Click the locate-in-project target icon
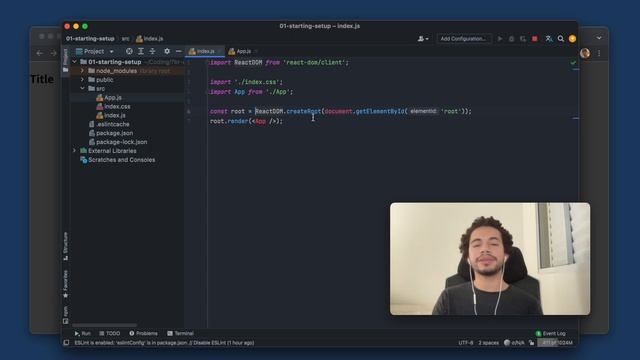 pos(129,51)
